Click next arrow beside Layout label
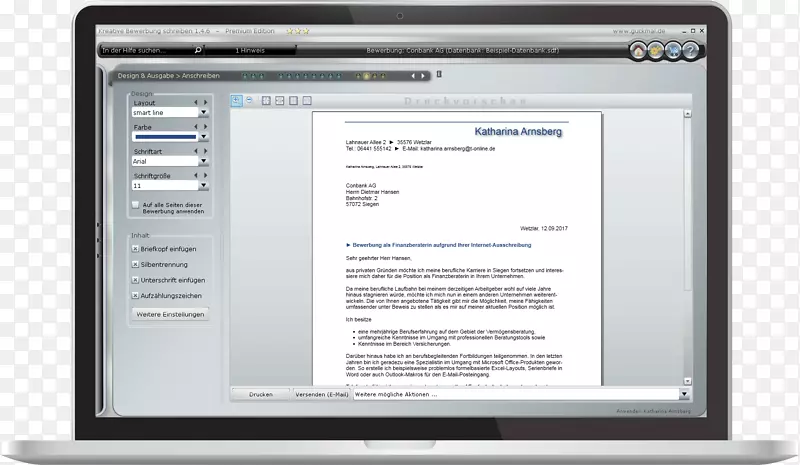The width and height of the screenshot is (800, 465). [206, 102]
